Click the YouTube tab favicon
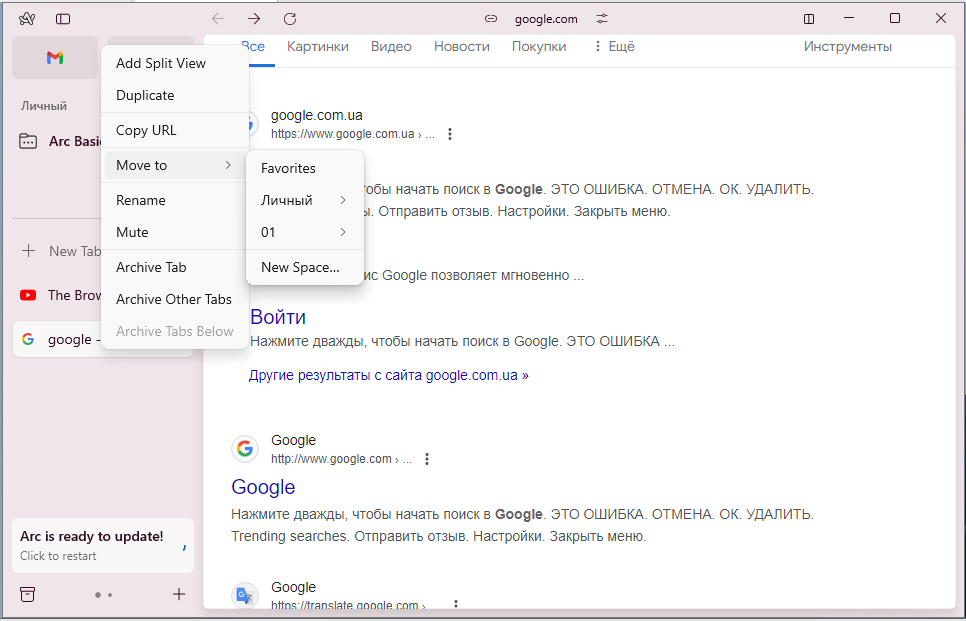Viewport: 966px width, 621px height. pos(28,295)
